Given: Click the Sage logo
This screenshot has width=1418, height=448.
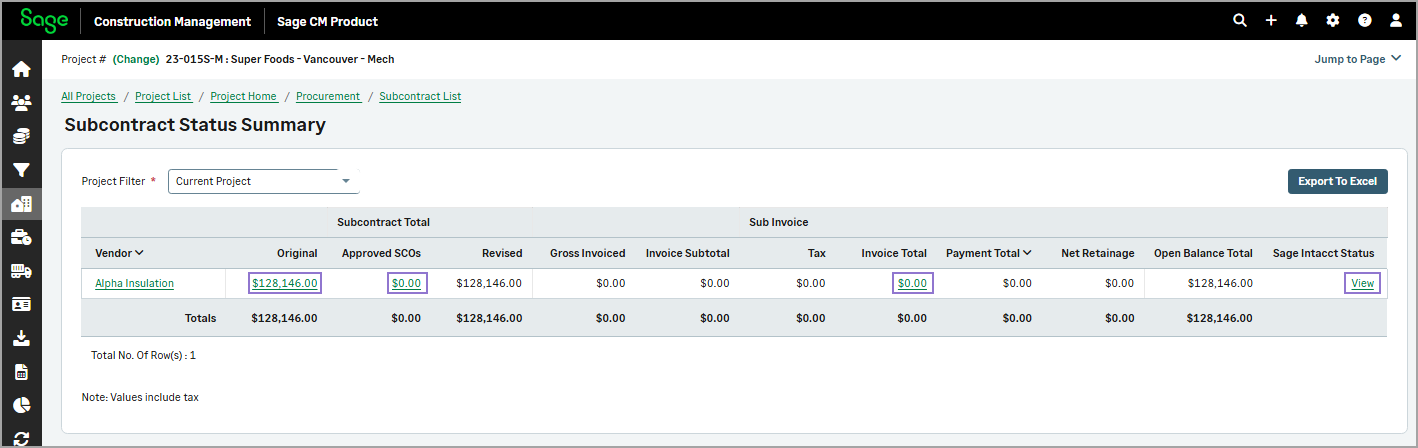Looking at the screenshot, I should [x=44, y=20].
